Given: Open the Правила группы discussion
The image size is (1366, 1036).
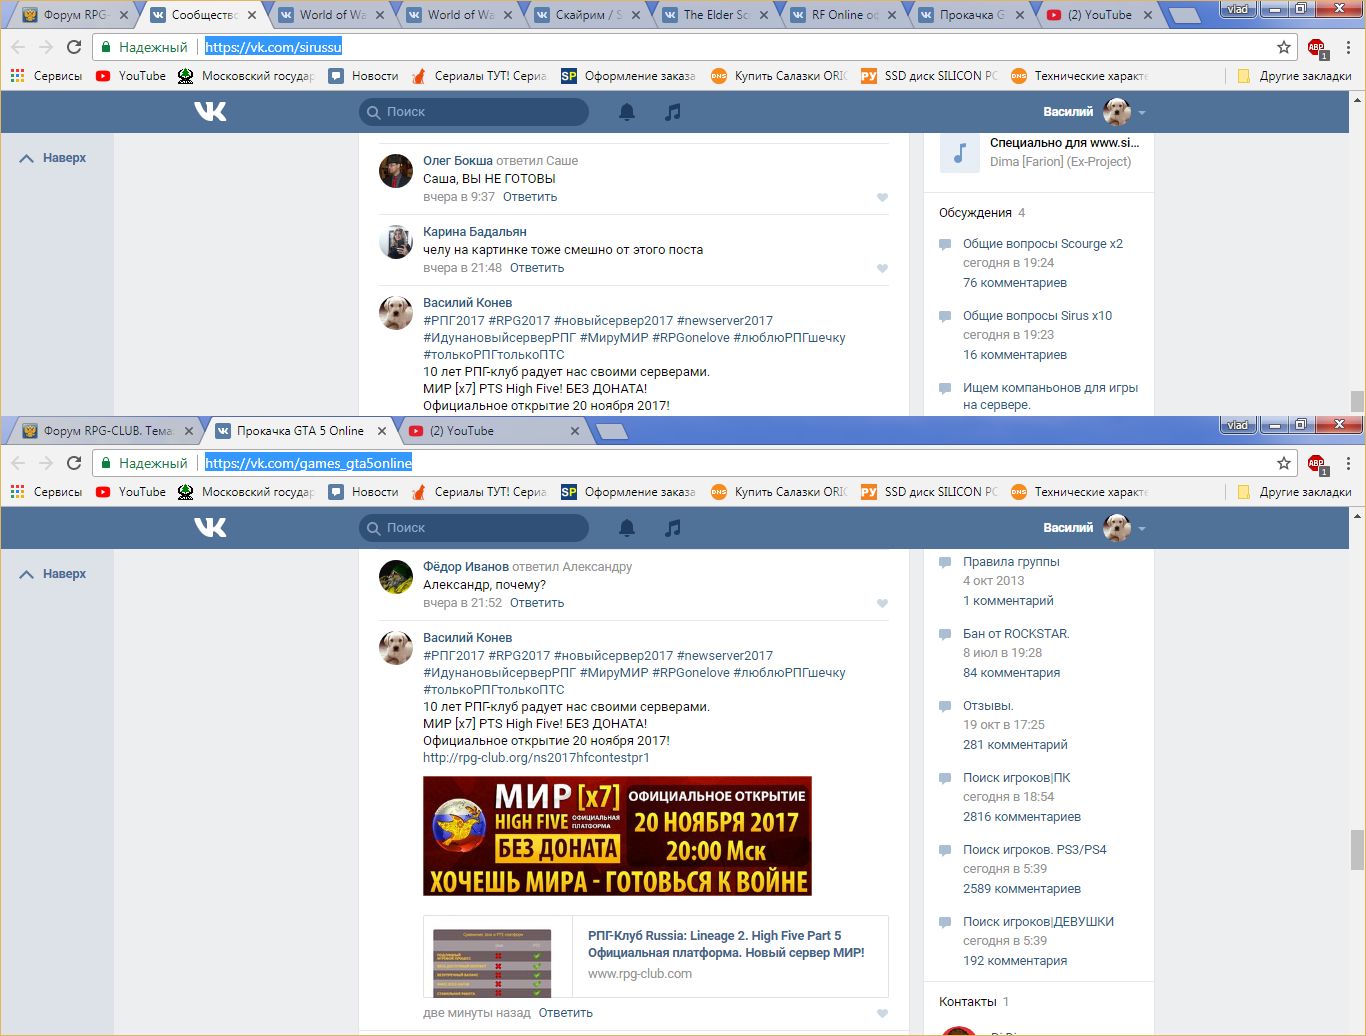Looking at the screenshot, I should pyautogui.click(x=1011, y=562).
